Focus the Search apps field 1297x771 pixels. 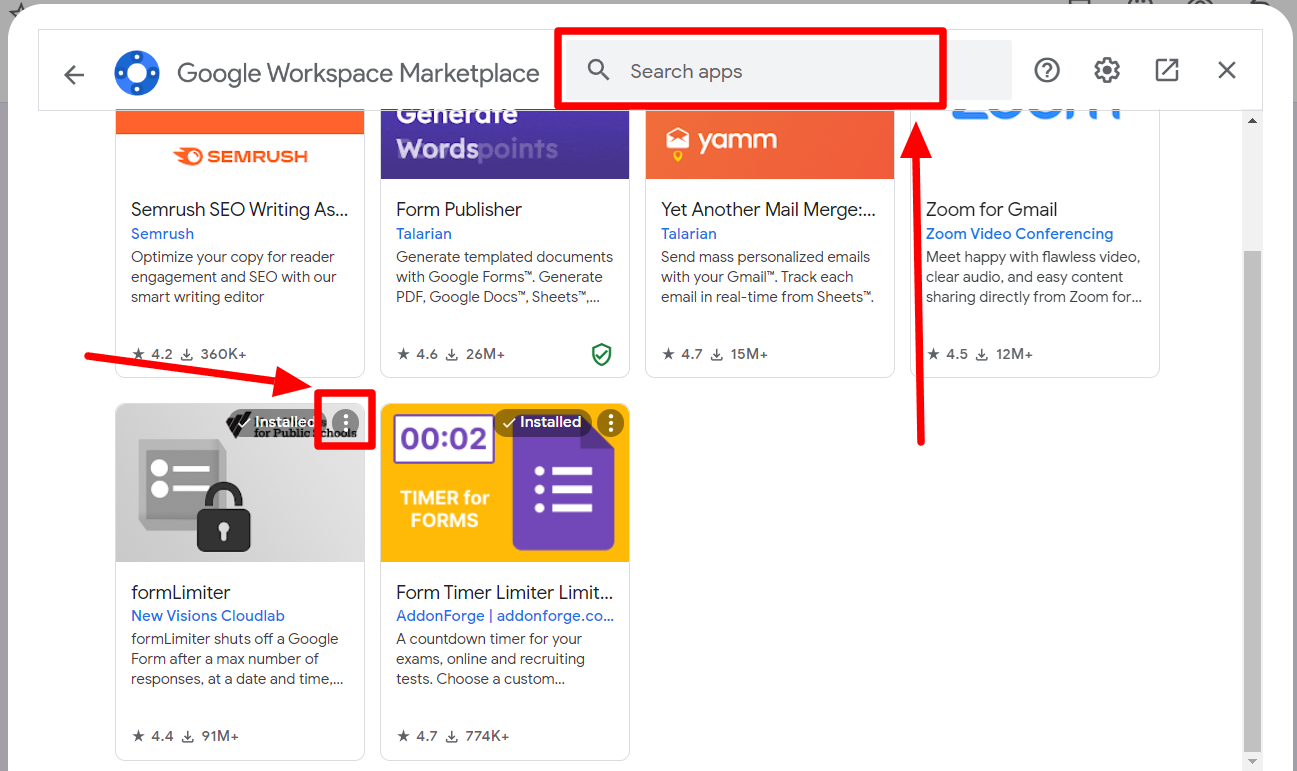point(788,71)
